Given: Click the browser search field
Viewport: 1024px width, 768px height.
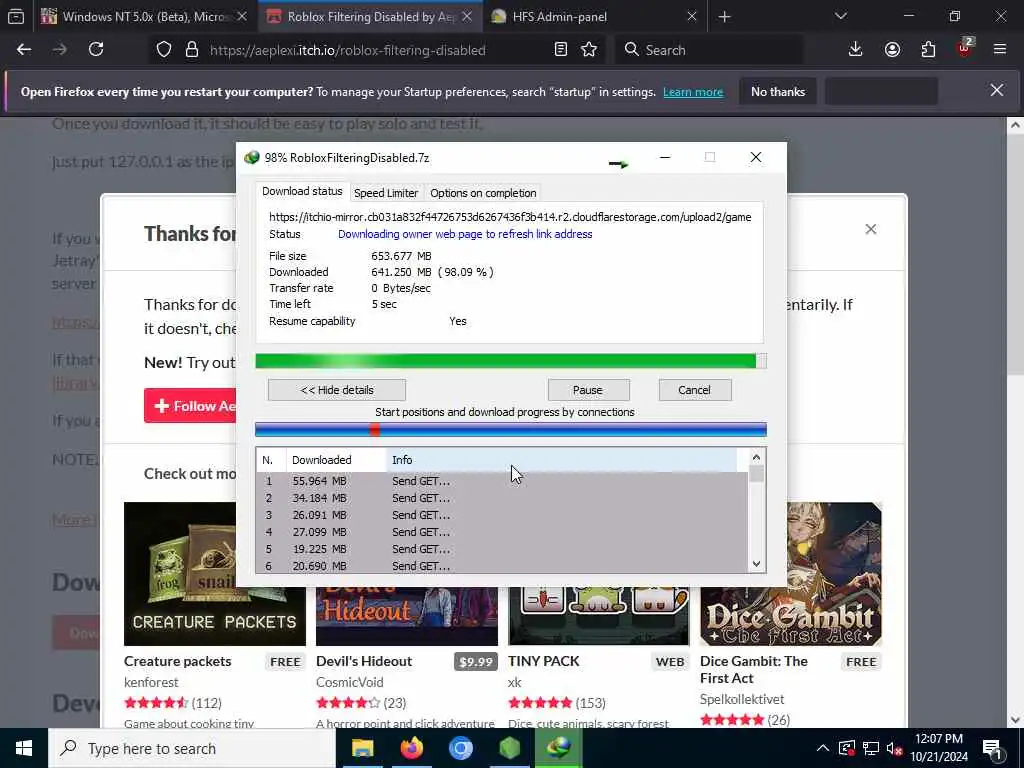Looking at the screenshot, I should (709, 50).
